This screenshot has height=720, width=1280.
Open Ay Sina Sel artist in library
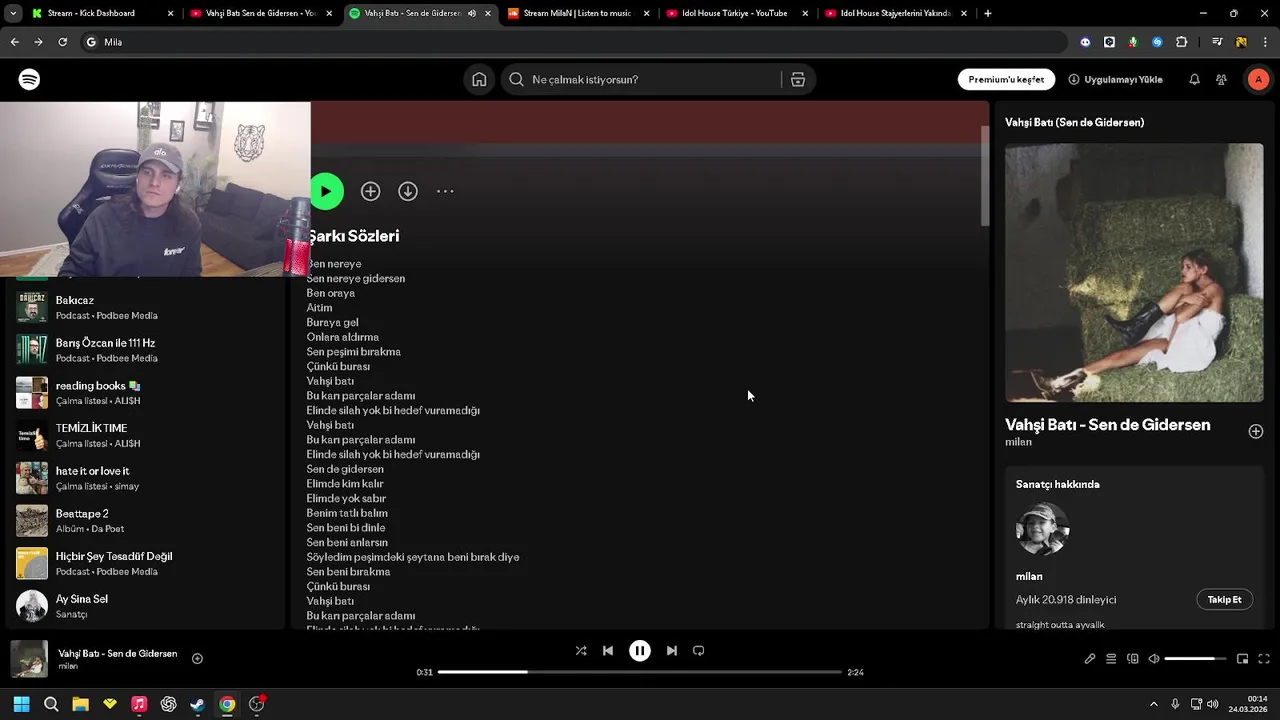[143, 606]
